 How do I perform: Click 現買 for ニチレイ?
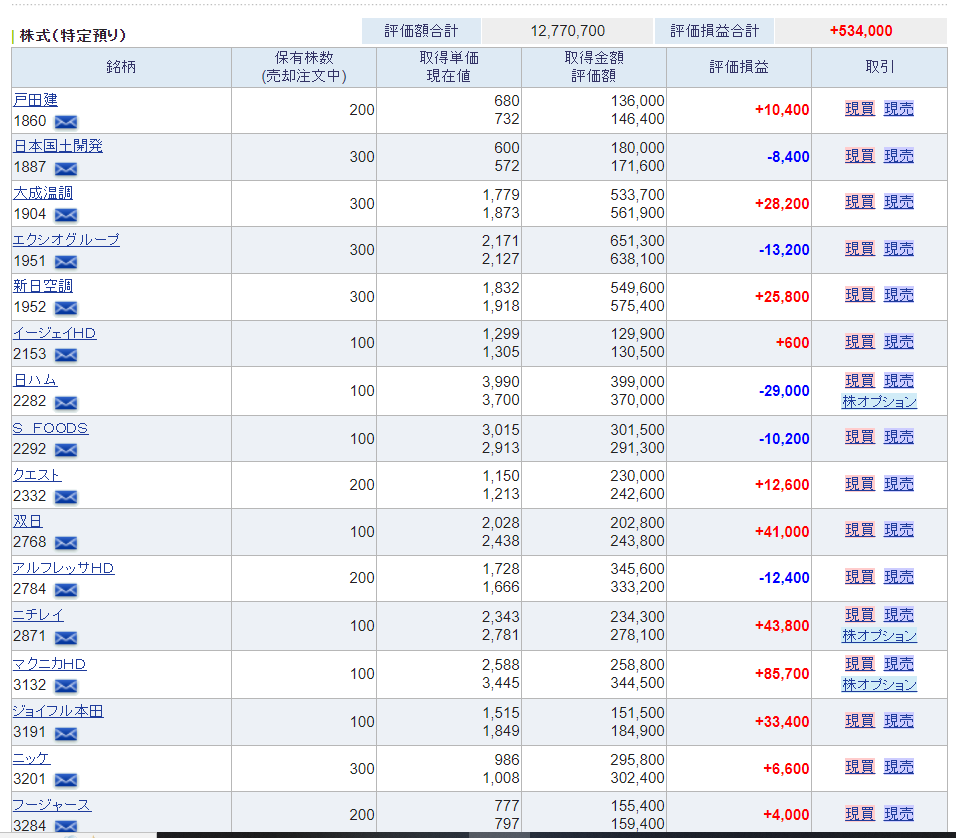tap(860, 615)
